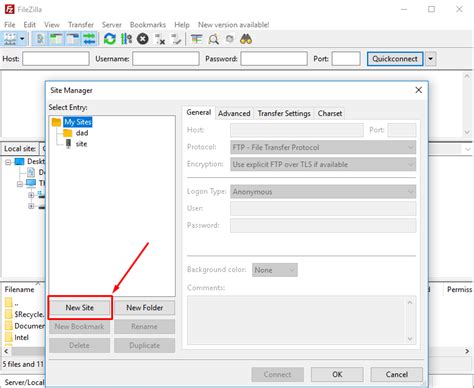
Task: Click the Comments text area
Action: tap(302, 320)
